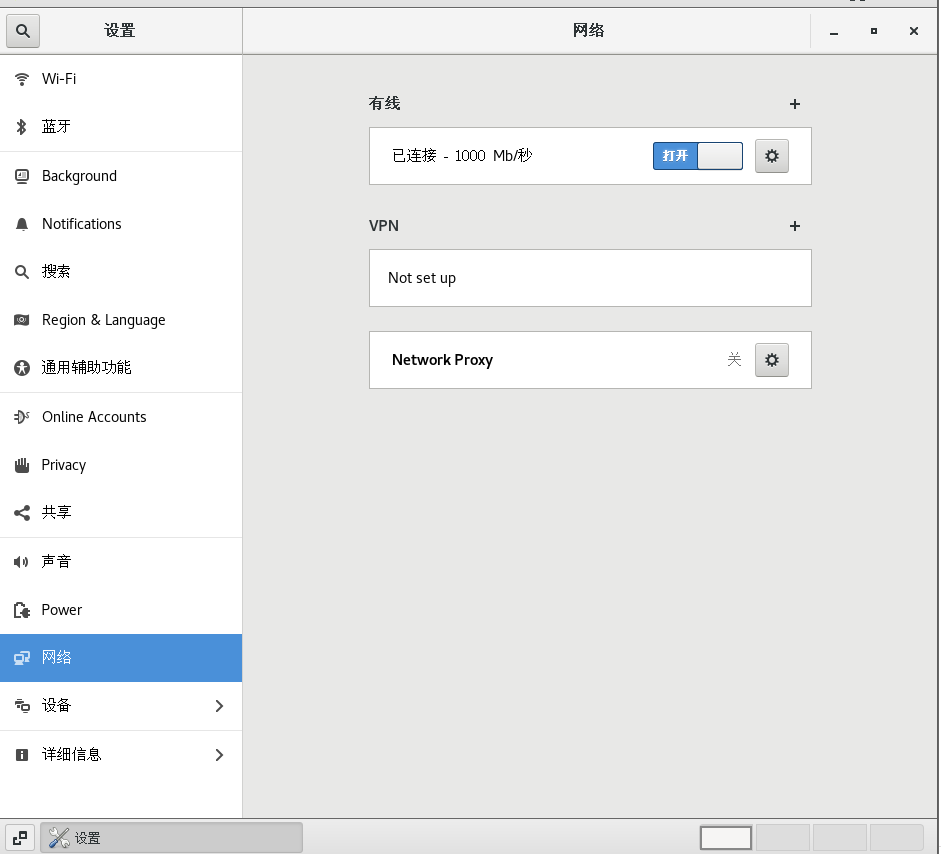Click the '已连接 - 1000 Mb/秒' status text
Image resolution: width=941 pixels, height=854 pixels.
[x=461, y=156]
